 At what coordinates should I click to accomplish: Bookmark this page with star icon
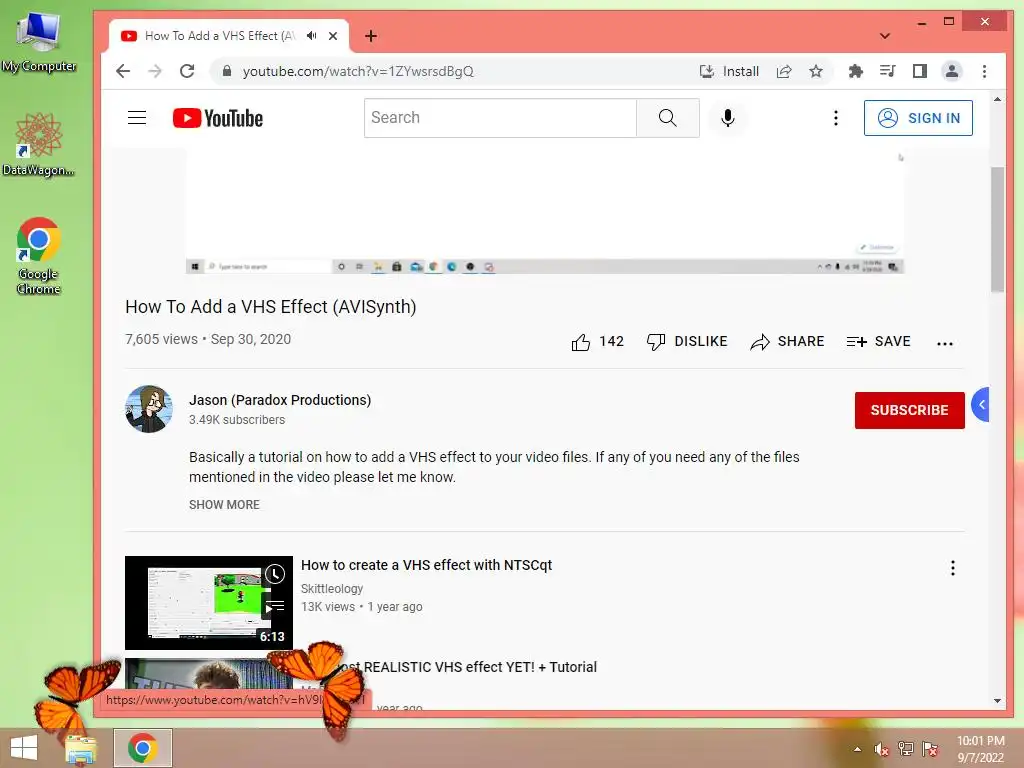point(816,71)
